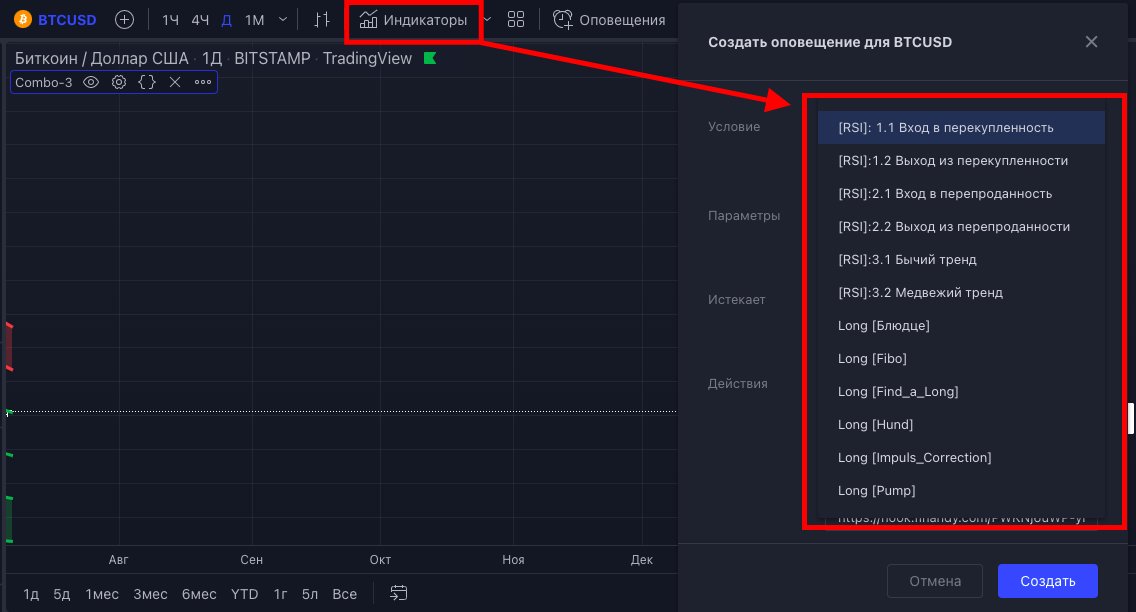Viewport: 1136px width, 612px height.
Task: Choose Long [Fibo] condition
Action: (x=961, y=359)
